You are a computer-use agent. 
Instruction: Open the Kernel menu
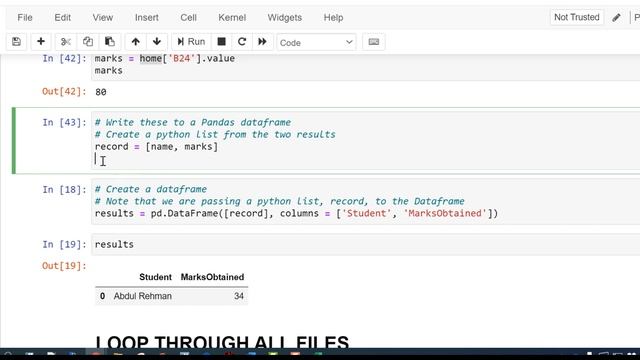pos(232,18)
